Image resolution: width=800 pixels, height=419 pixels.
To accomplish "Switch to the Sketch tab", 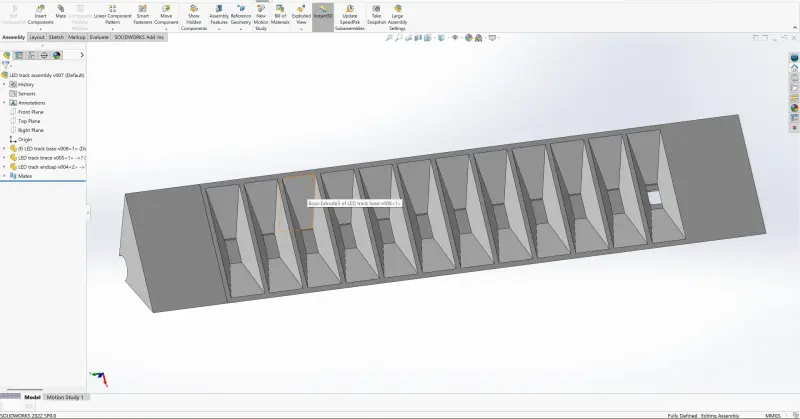I will (x=56, y=37).
